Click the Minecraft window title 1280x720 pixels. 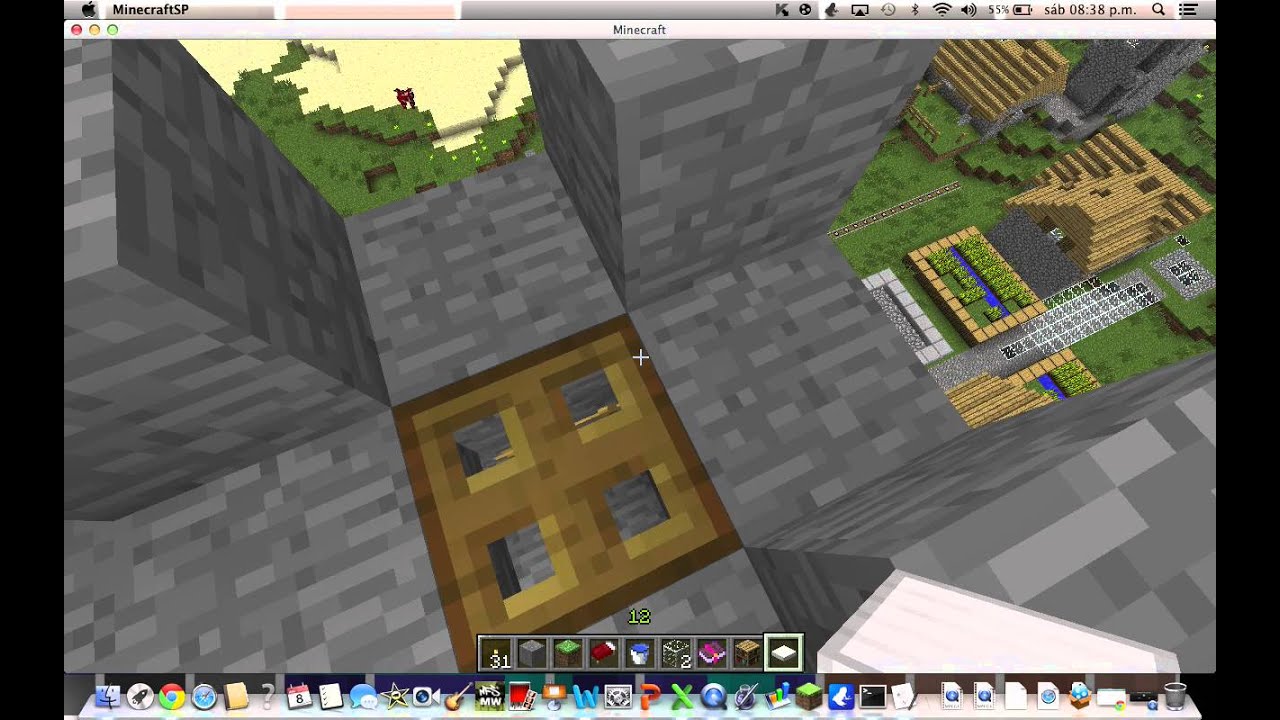tap(640, 29)
